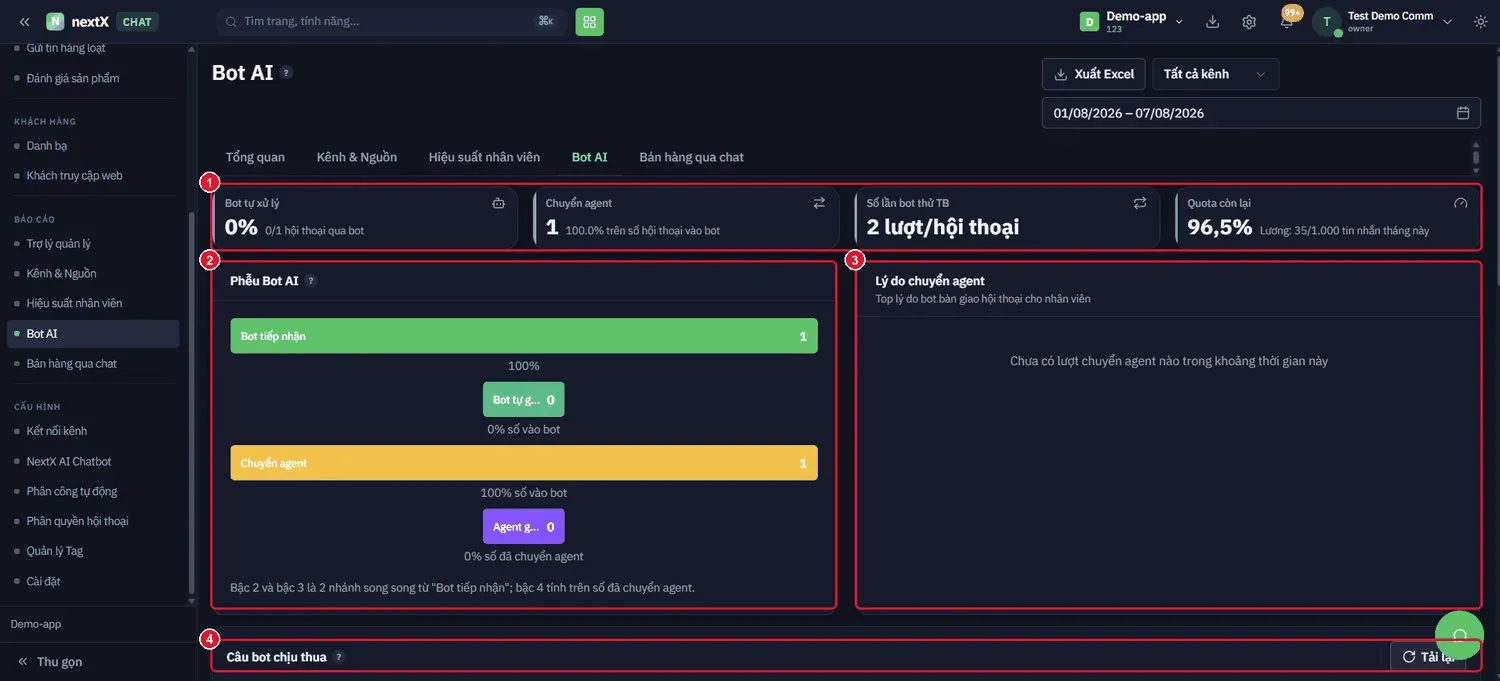Open Phân quyền hội thoại in sidebar
The width and height of the screenshot is (1500, 681).
92,521
